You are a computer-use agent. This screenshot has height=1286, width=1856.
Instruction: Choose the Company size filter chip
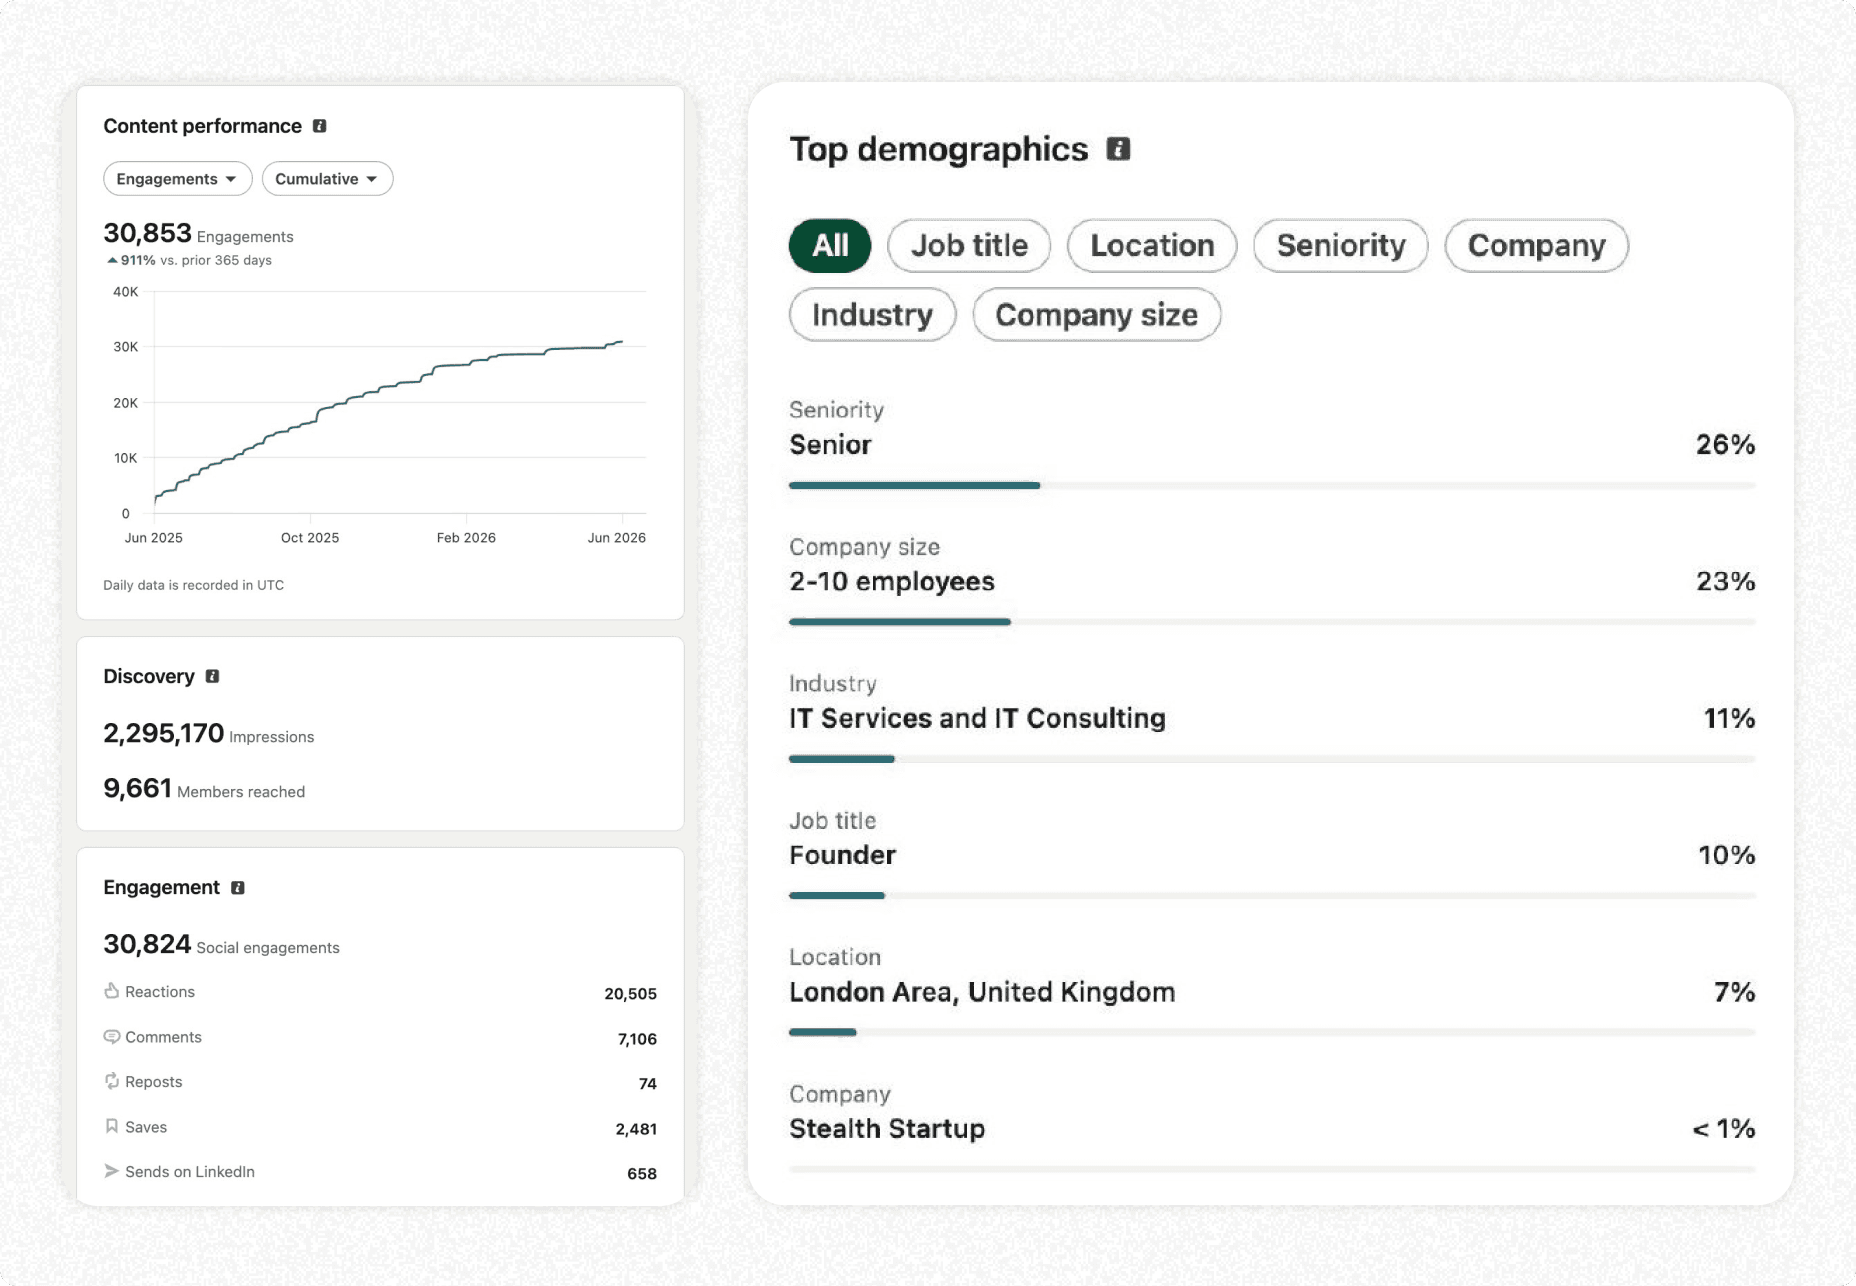pyautogui.click(x=1097, y=315)
